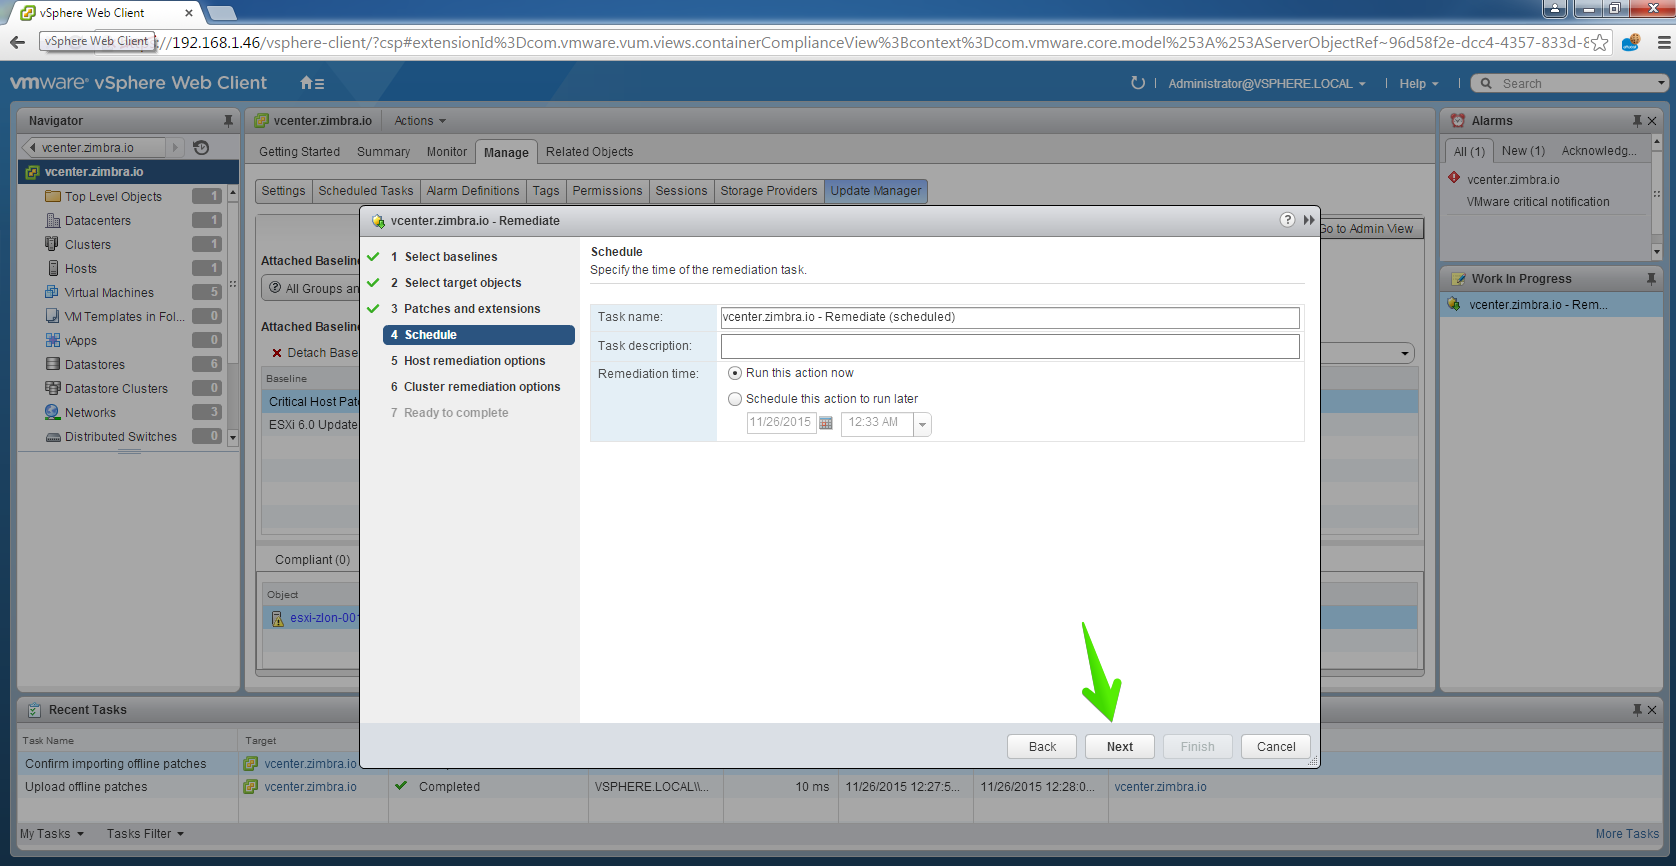Open the remediation time dropdown
This screenshot has width=1676, height=866.
pyautogui.click(x=922, y=424)
